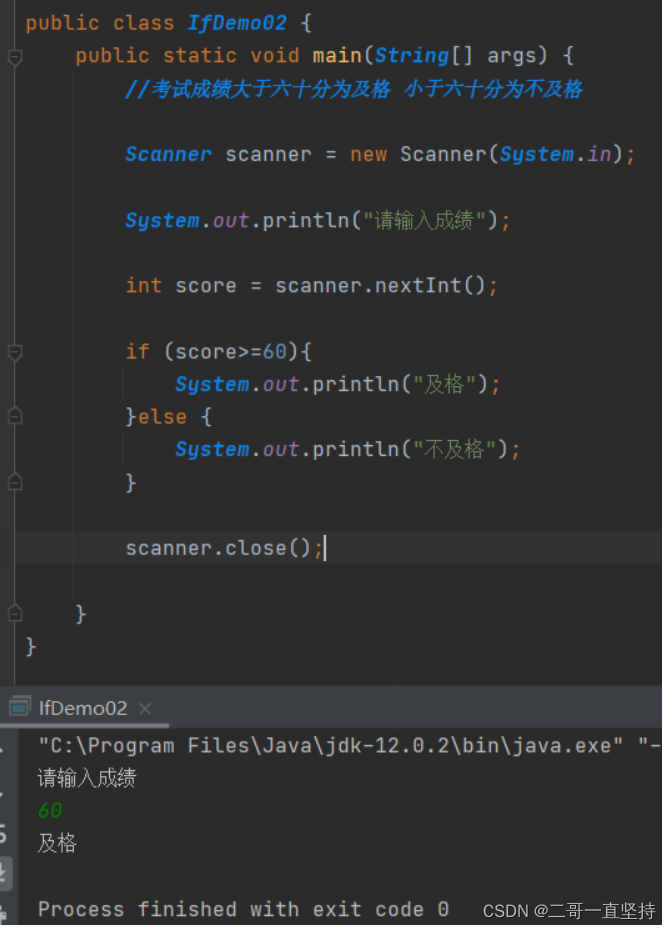Click the scanner variable name in its declaration

[268, 155]
